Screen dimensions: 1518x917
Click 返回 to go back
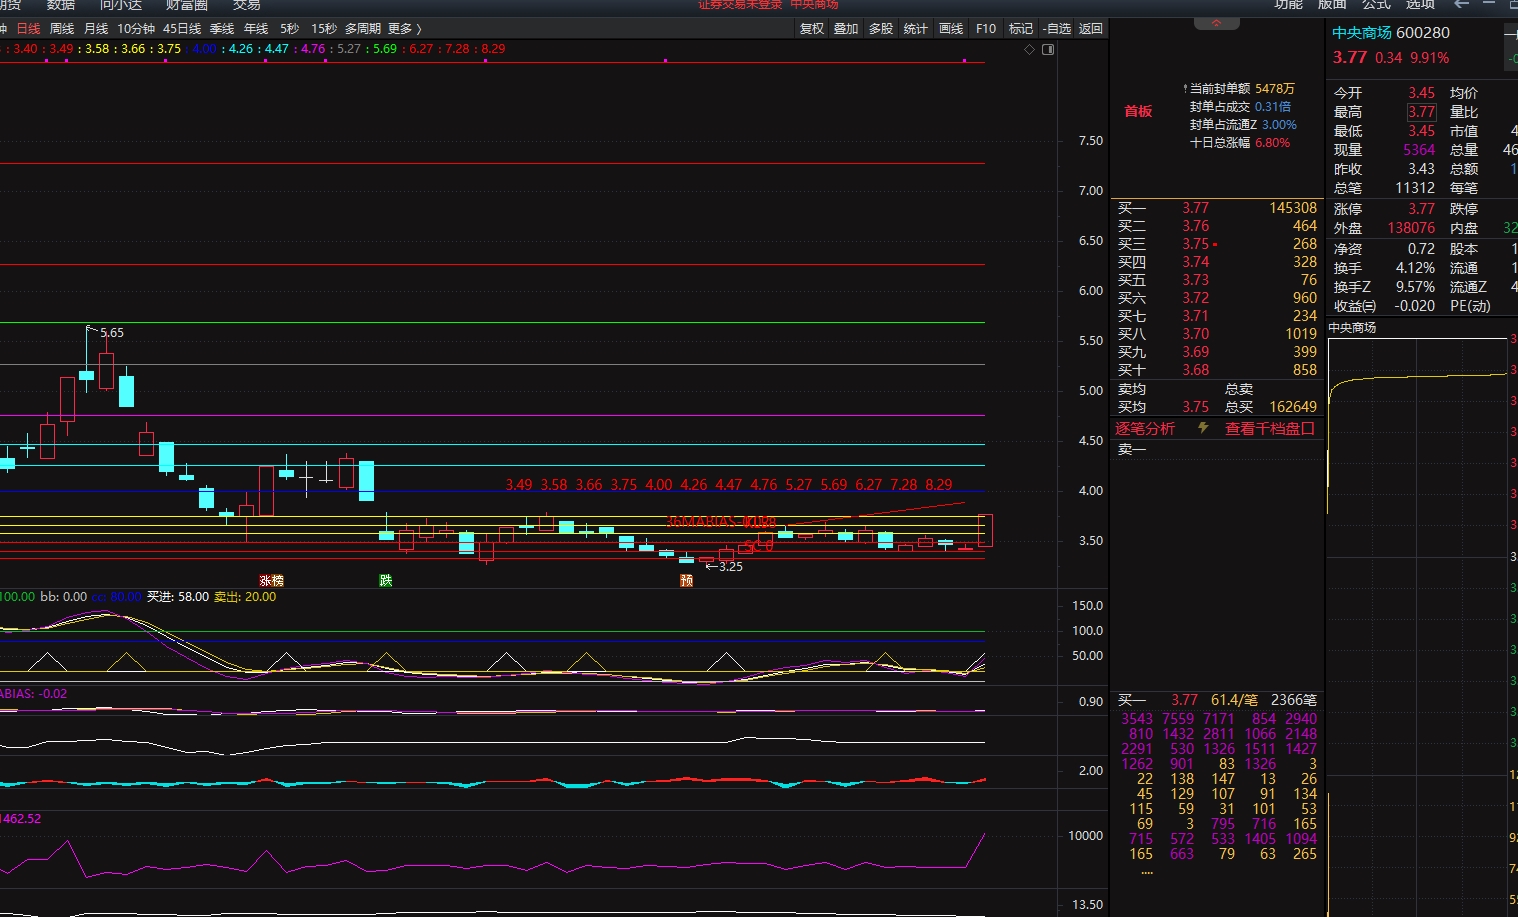click(x=1090, y=29)
